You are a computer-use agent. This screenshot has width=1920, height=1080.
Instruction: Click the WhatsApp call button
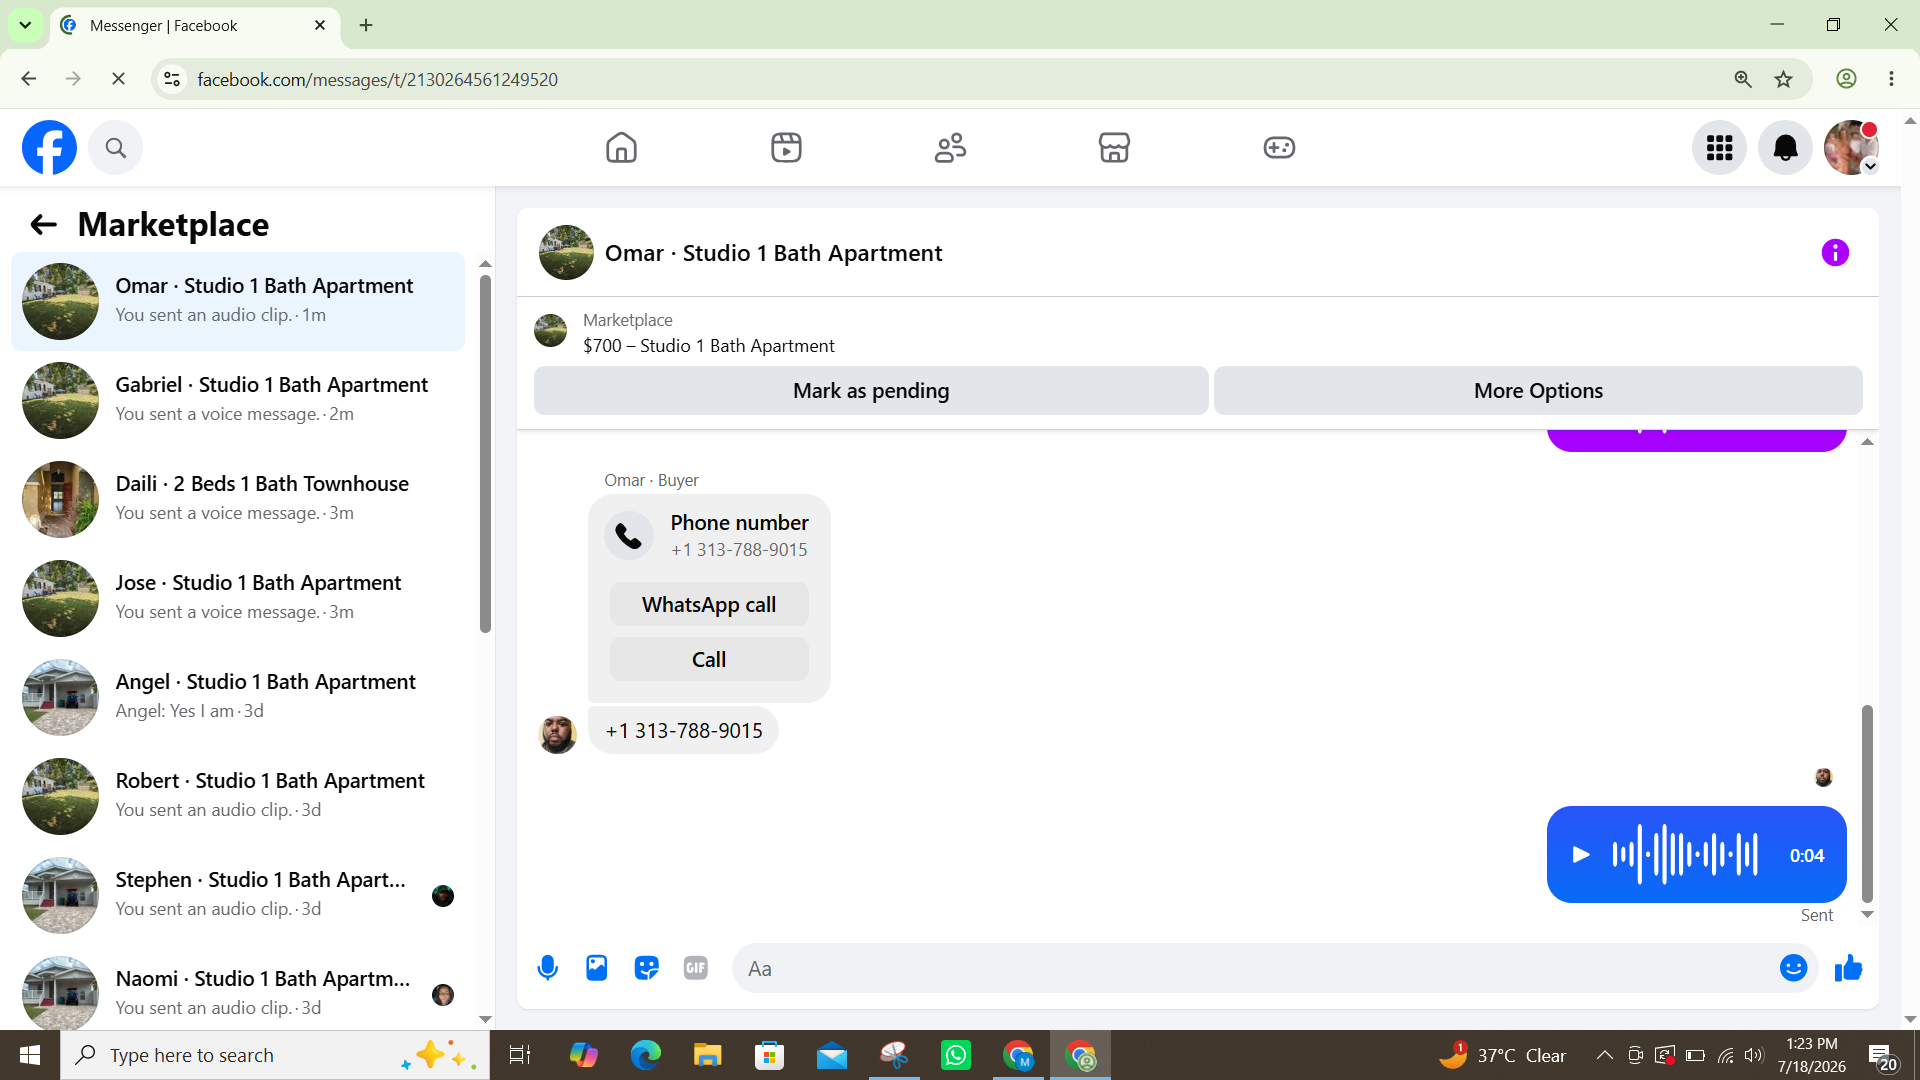coord(709,605)
